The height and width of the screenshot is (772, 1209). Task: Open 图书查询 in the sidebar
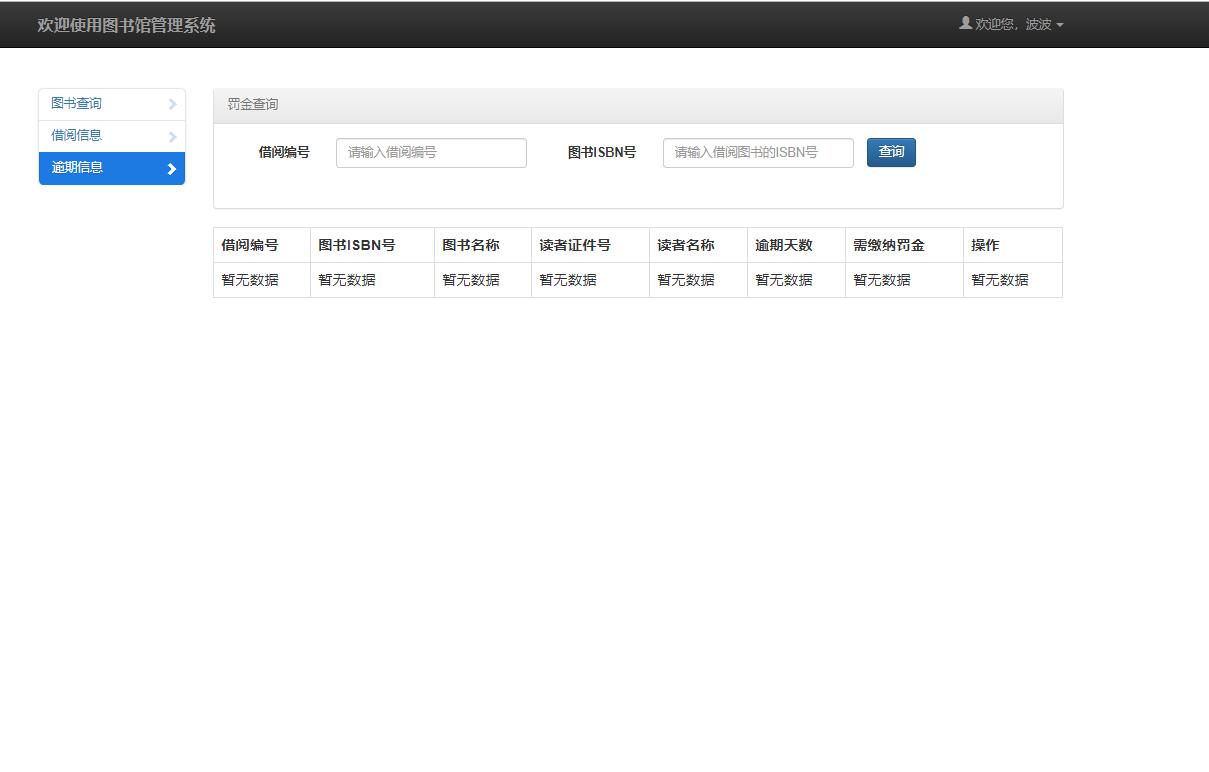click(x=77, y=104)
